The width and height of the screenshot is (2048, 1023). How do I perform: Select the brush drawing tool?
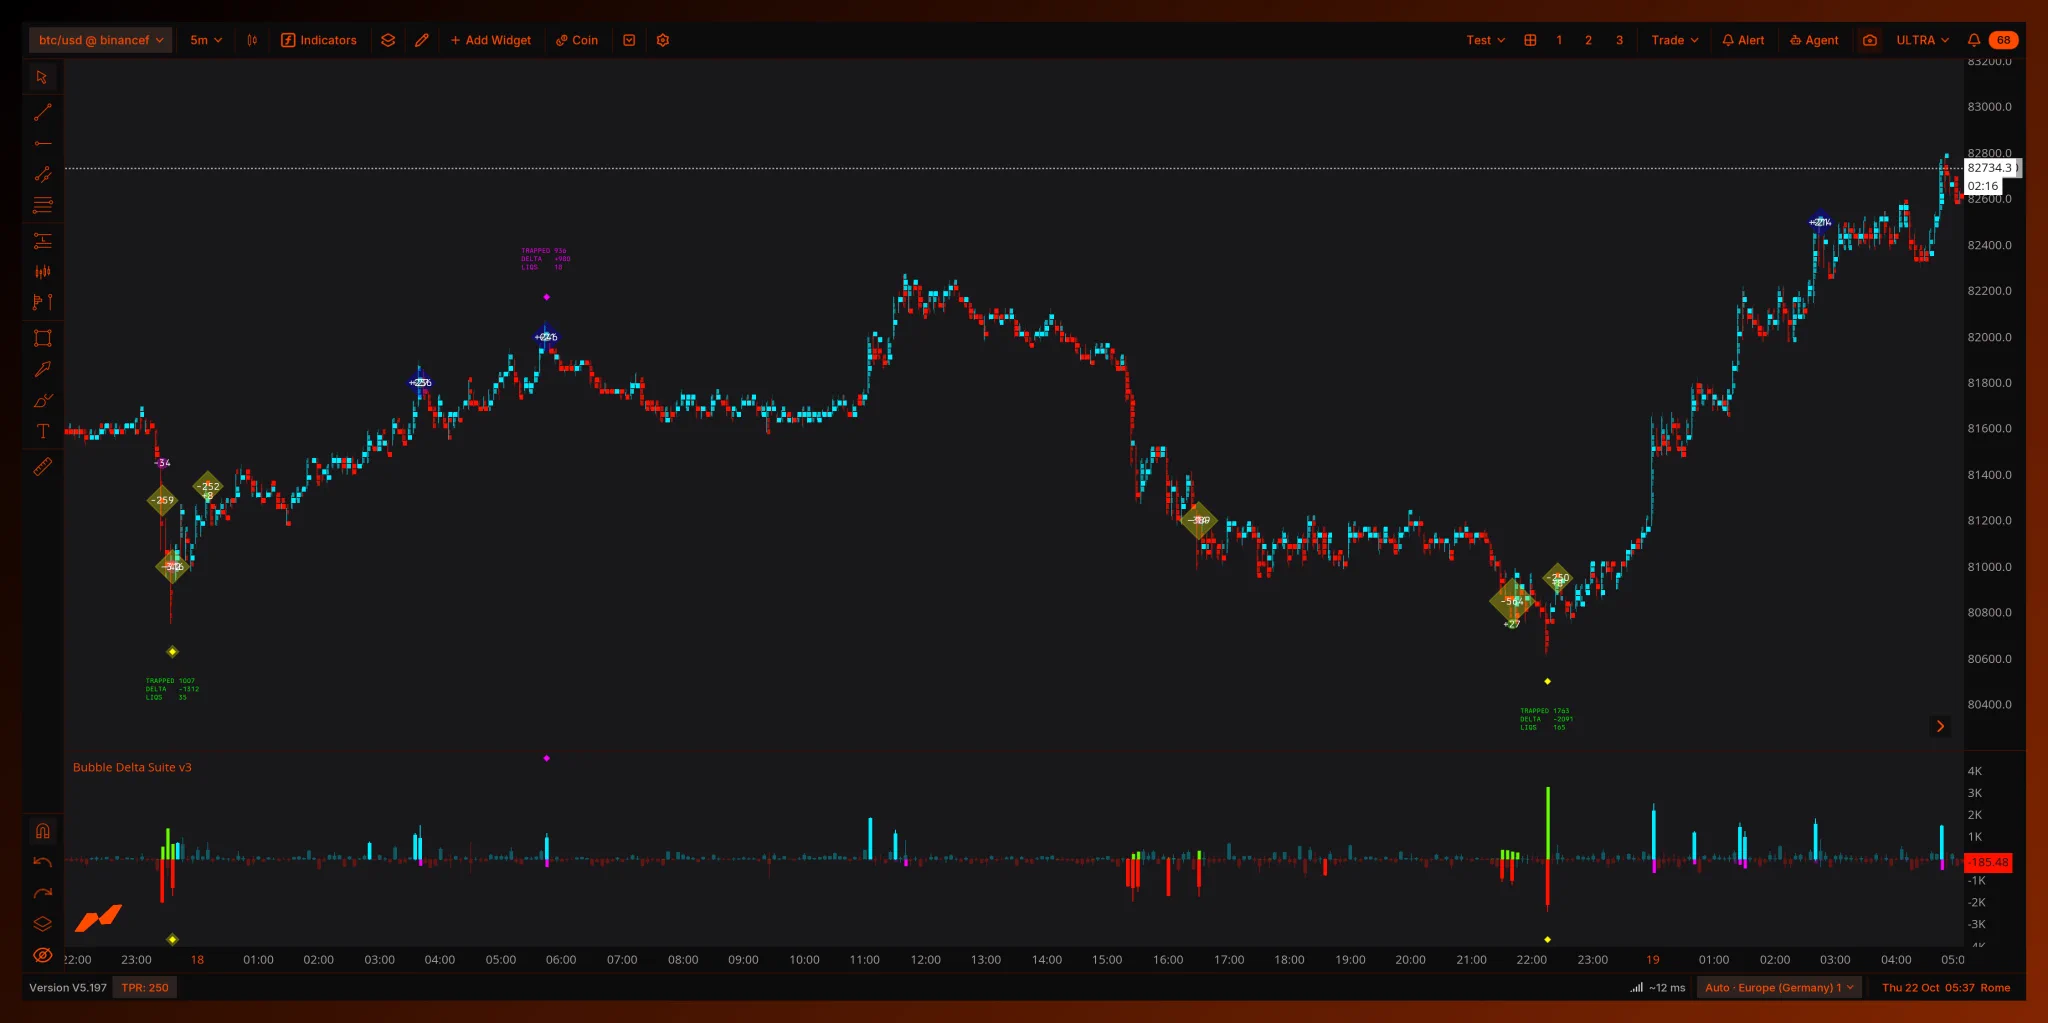click(x=42, y=400)
